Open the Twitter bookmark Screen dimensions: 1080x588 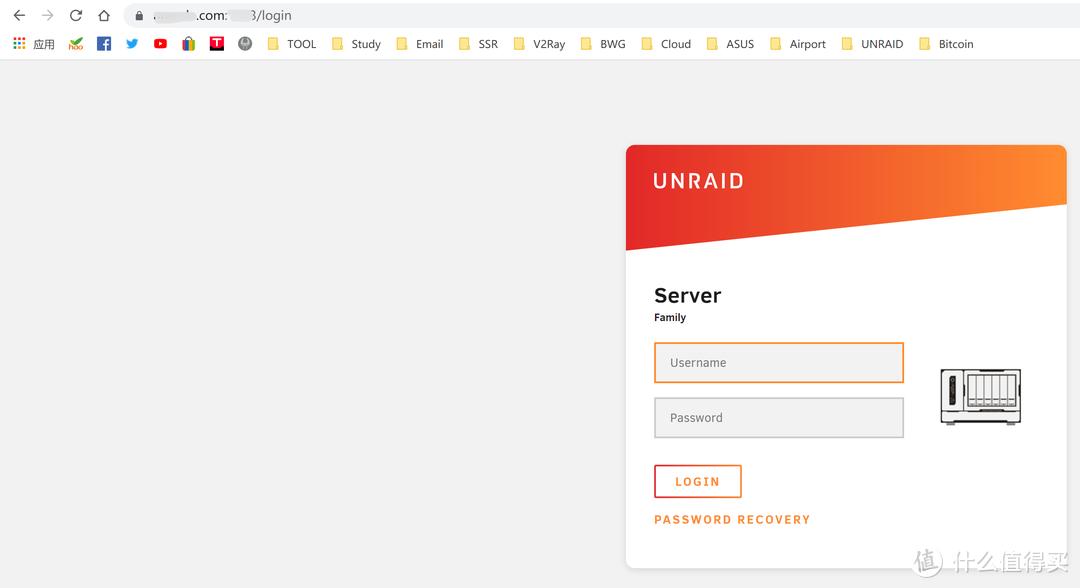click(x=132, y=44)
